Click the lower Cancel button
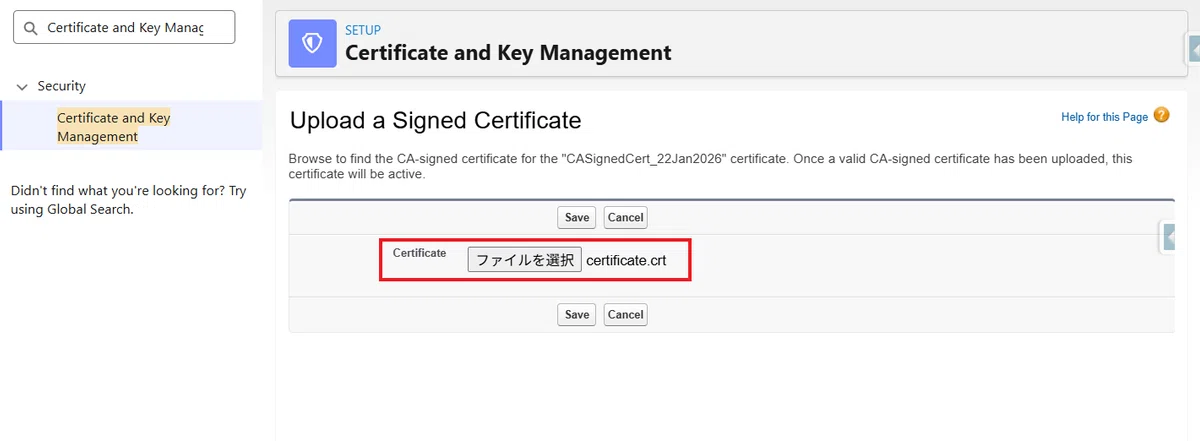 625,314
